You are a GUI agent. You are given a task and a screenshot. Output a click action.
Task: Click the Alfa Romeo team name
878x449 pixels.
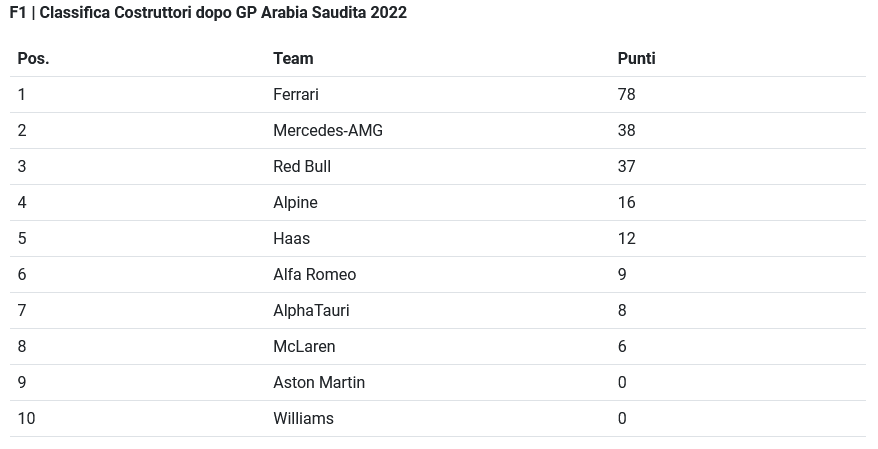tap(314, 274)
